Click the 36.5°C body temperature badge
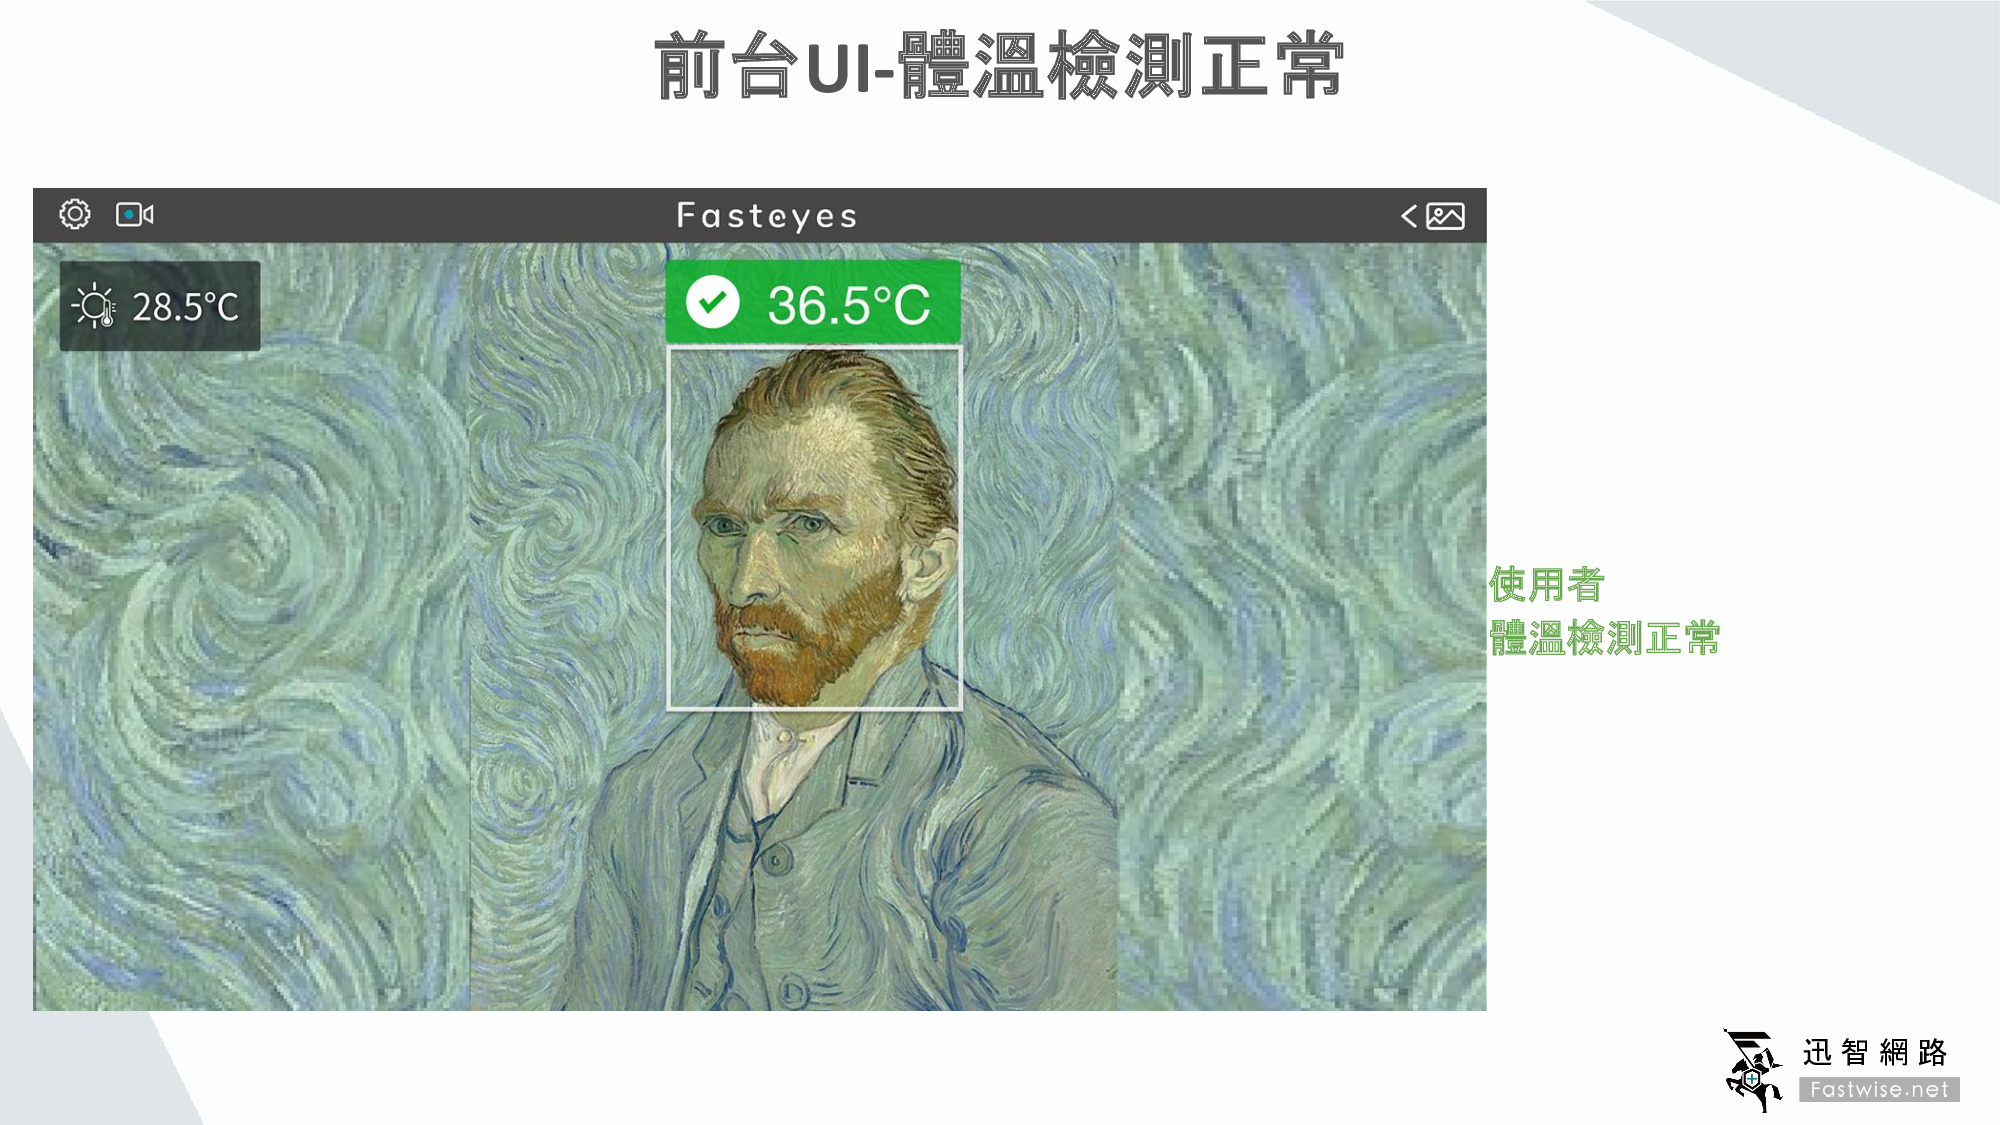Viewport: 2000px width, 1125px height. click(813, 303)
